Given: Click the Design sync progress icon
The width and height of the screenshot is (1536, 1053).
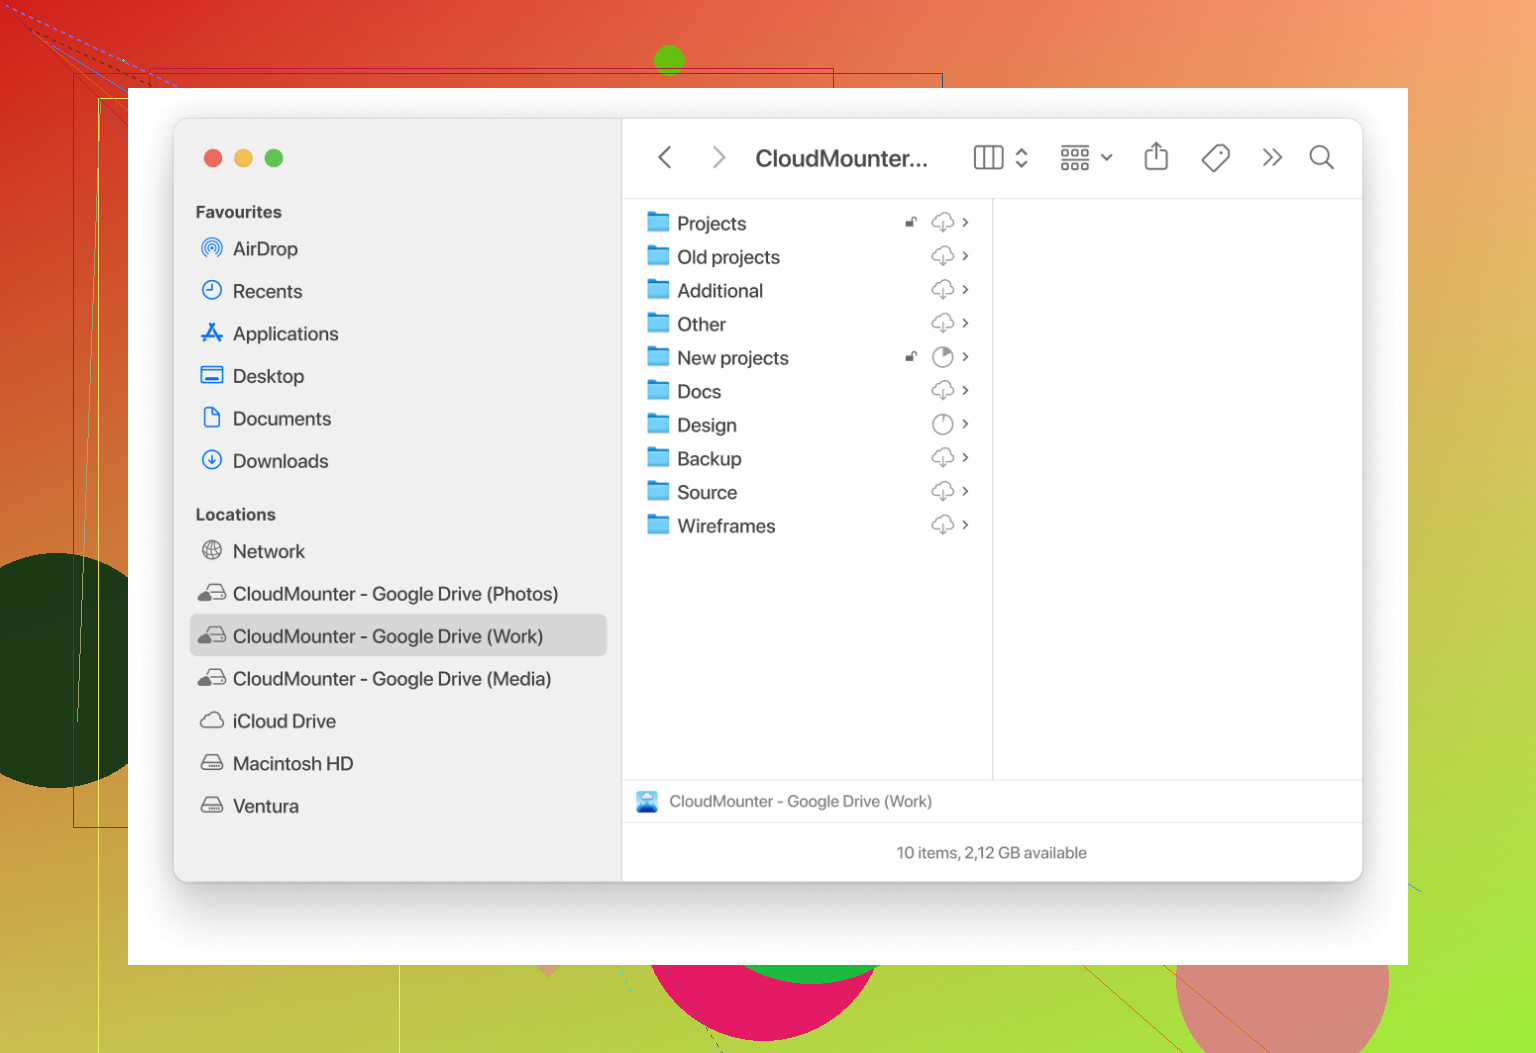Looking at the screenshot, I should 942,424.
